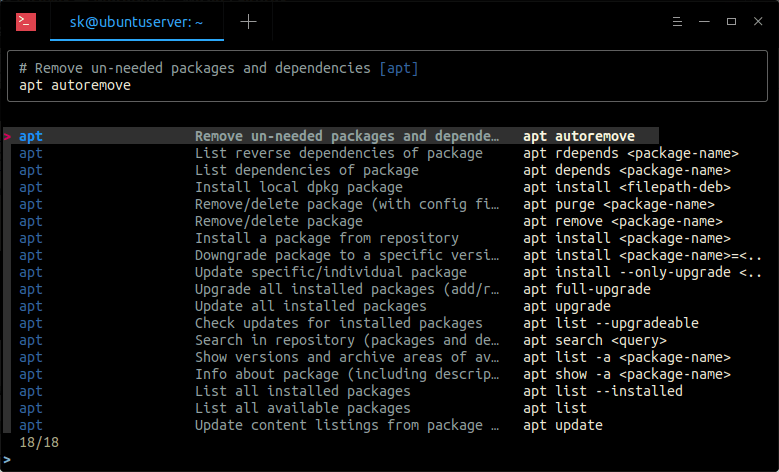Switch to the sk@ubuntuserver tab
Screen dimensions: 779x472
tap(138, 21)
